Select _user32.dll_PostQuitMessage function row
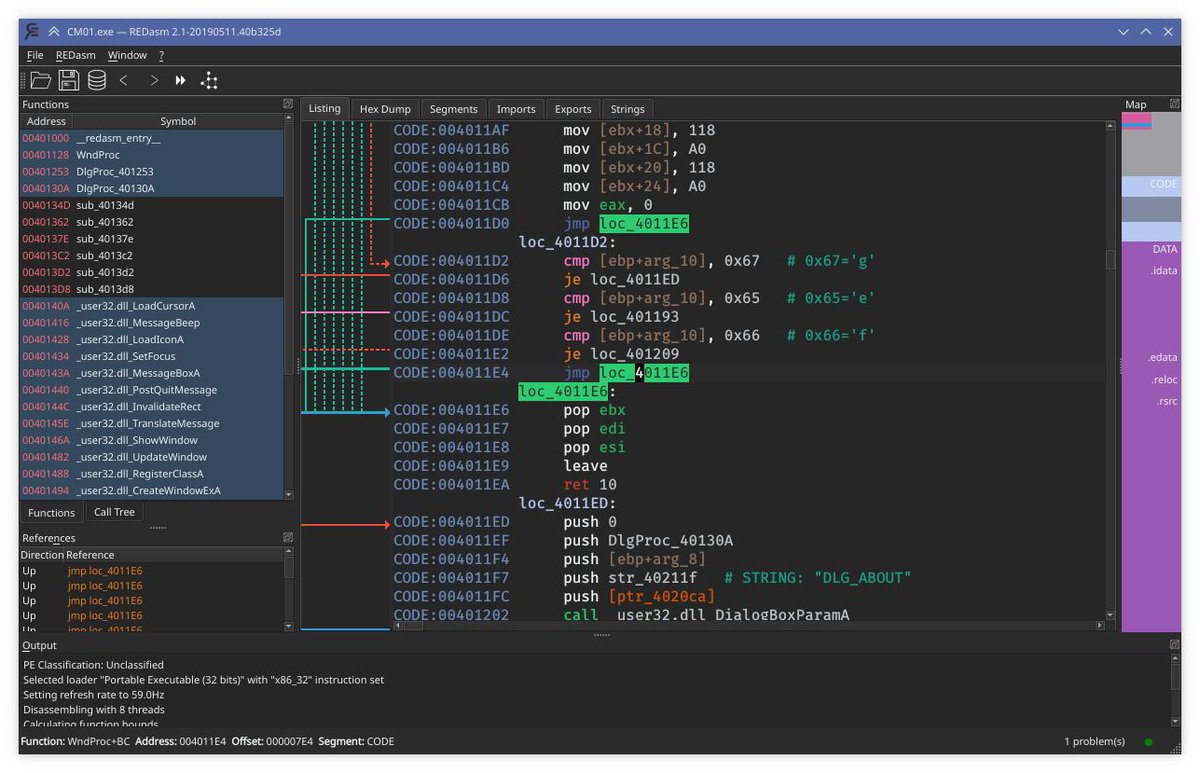1200x773 pixels. (x=152, y=390)
